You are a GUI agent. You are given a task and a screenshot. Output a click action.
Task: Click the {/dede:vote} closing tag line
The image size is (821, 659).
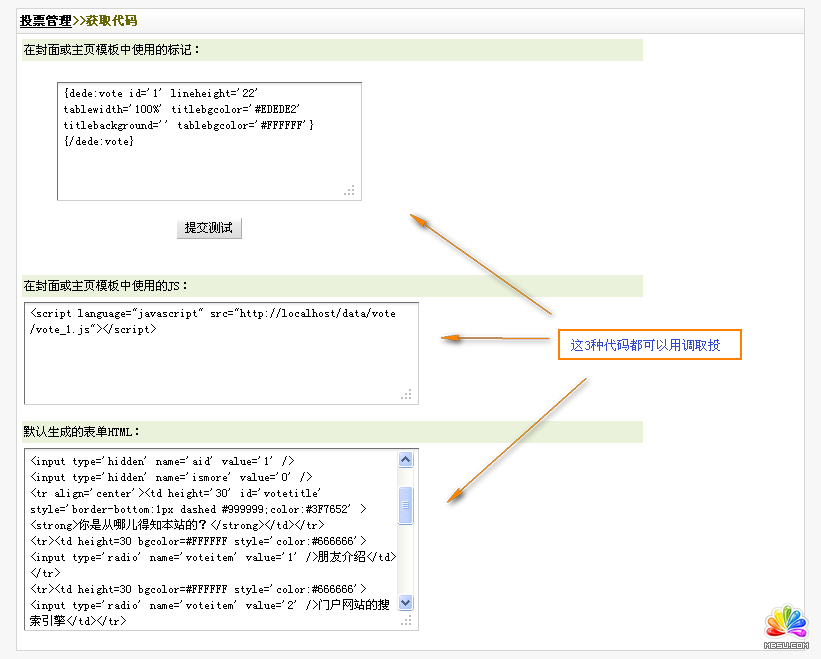tap(98, 141)
